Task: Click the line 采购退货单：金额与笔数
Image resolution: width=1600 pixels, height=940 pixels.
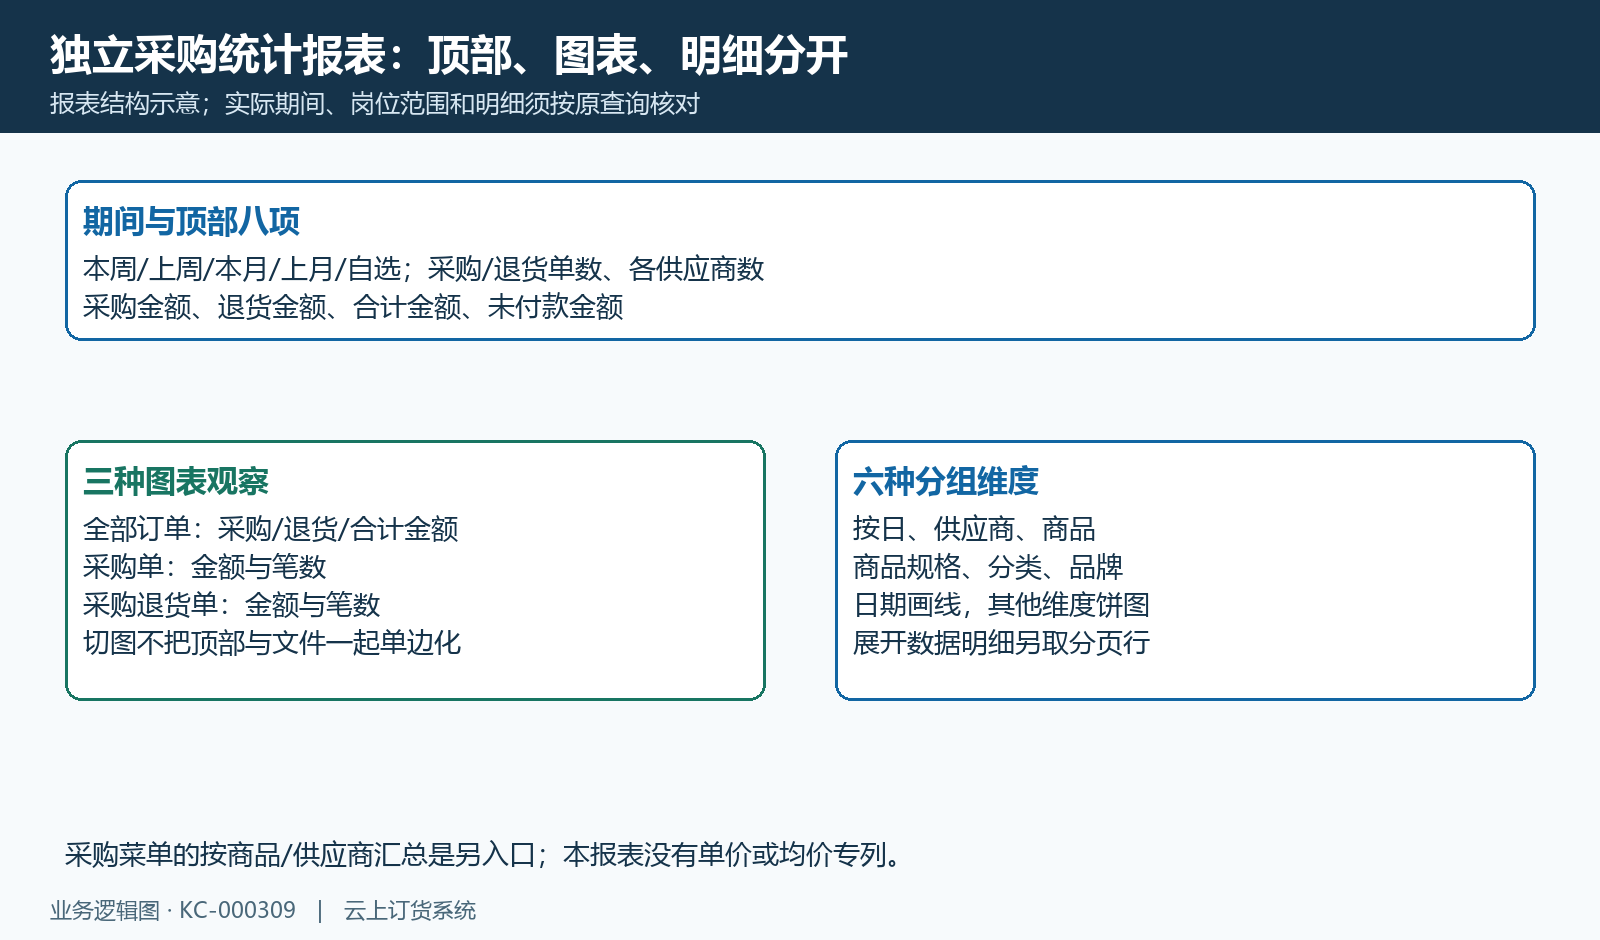Action: tap(232, 605)
